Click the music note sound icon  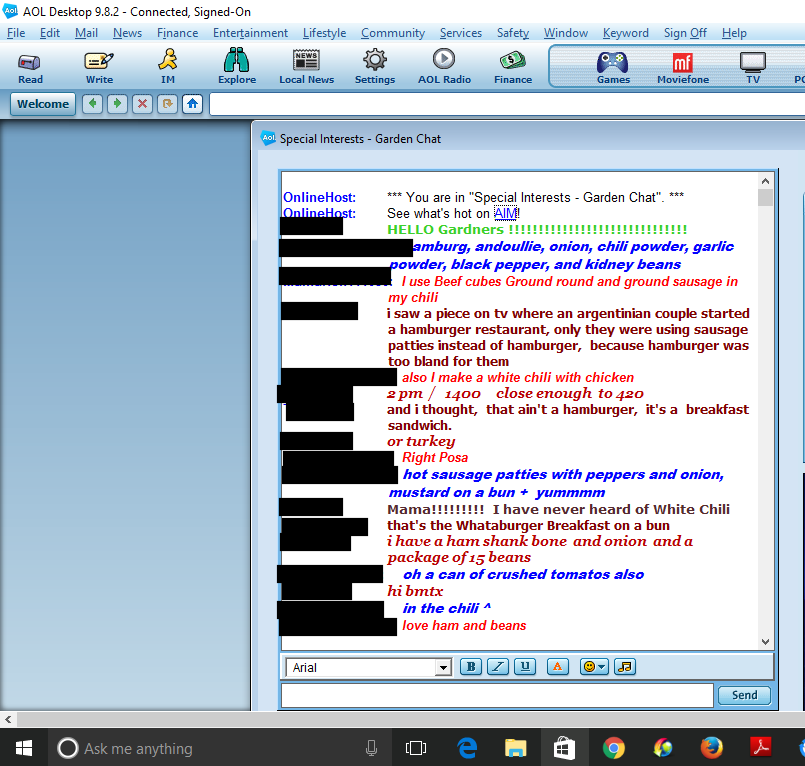coord(625,666)
